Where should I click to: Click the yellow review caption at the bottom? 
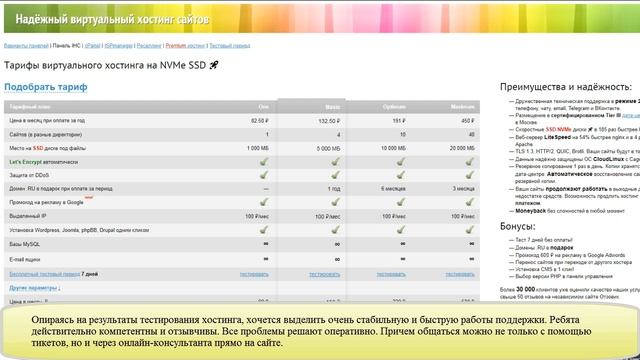click(320, 331)
